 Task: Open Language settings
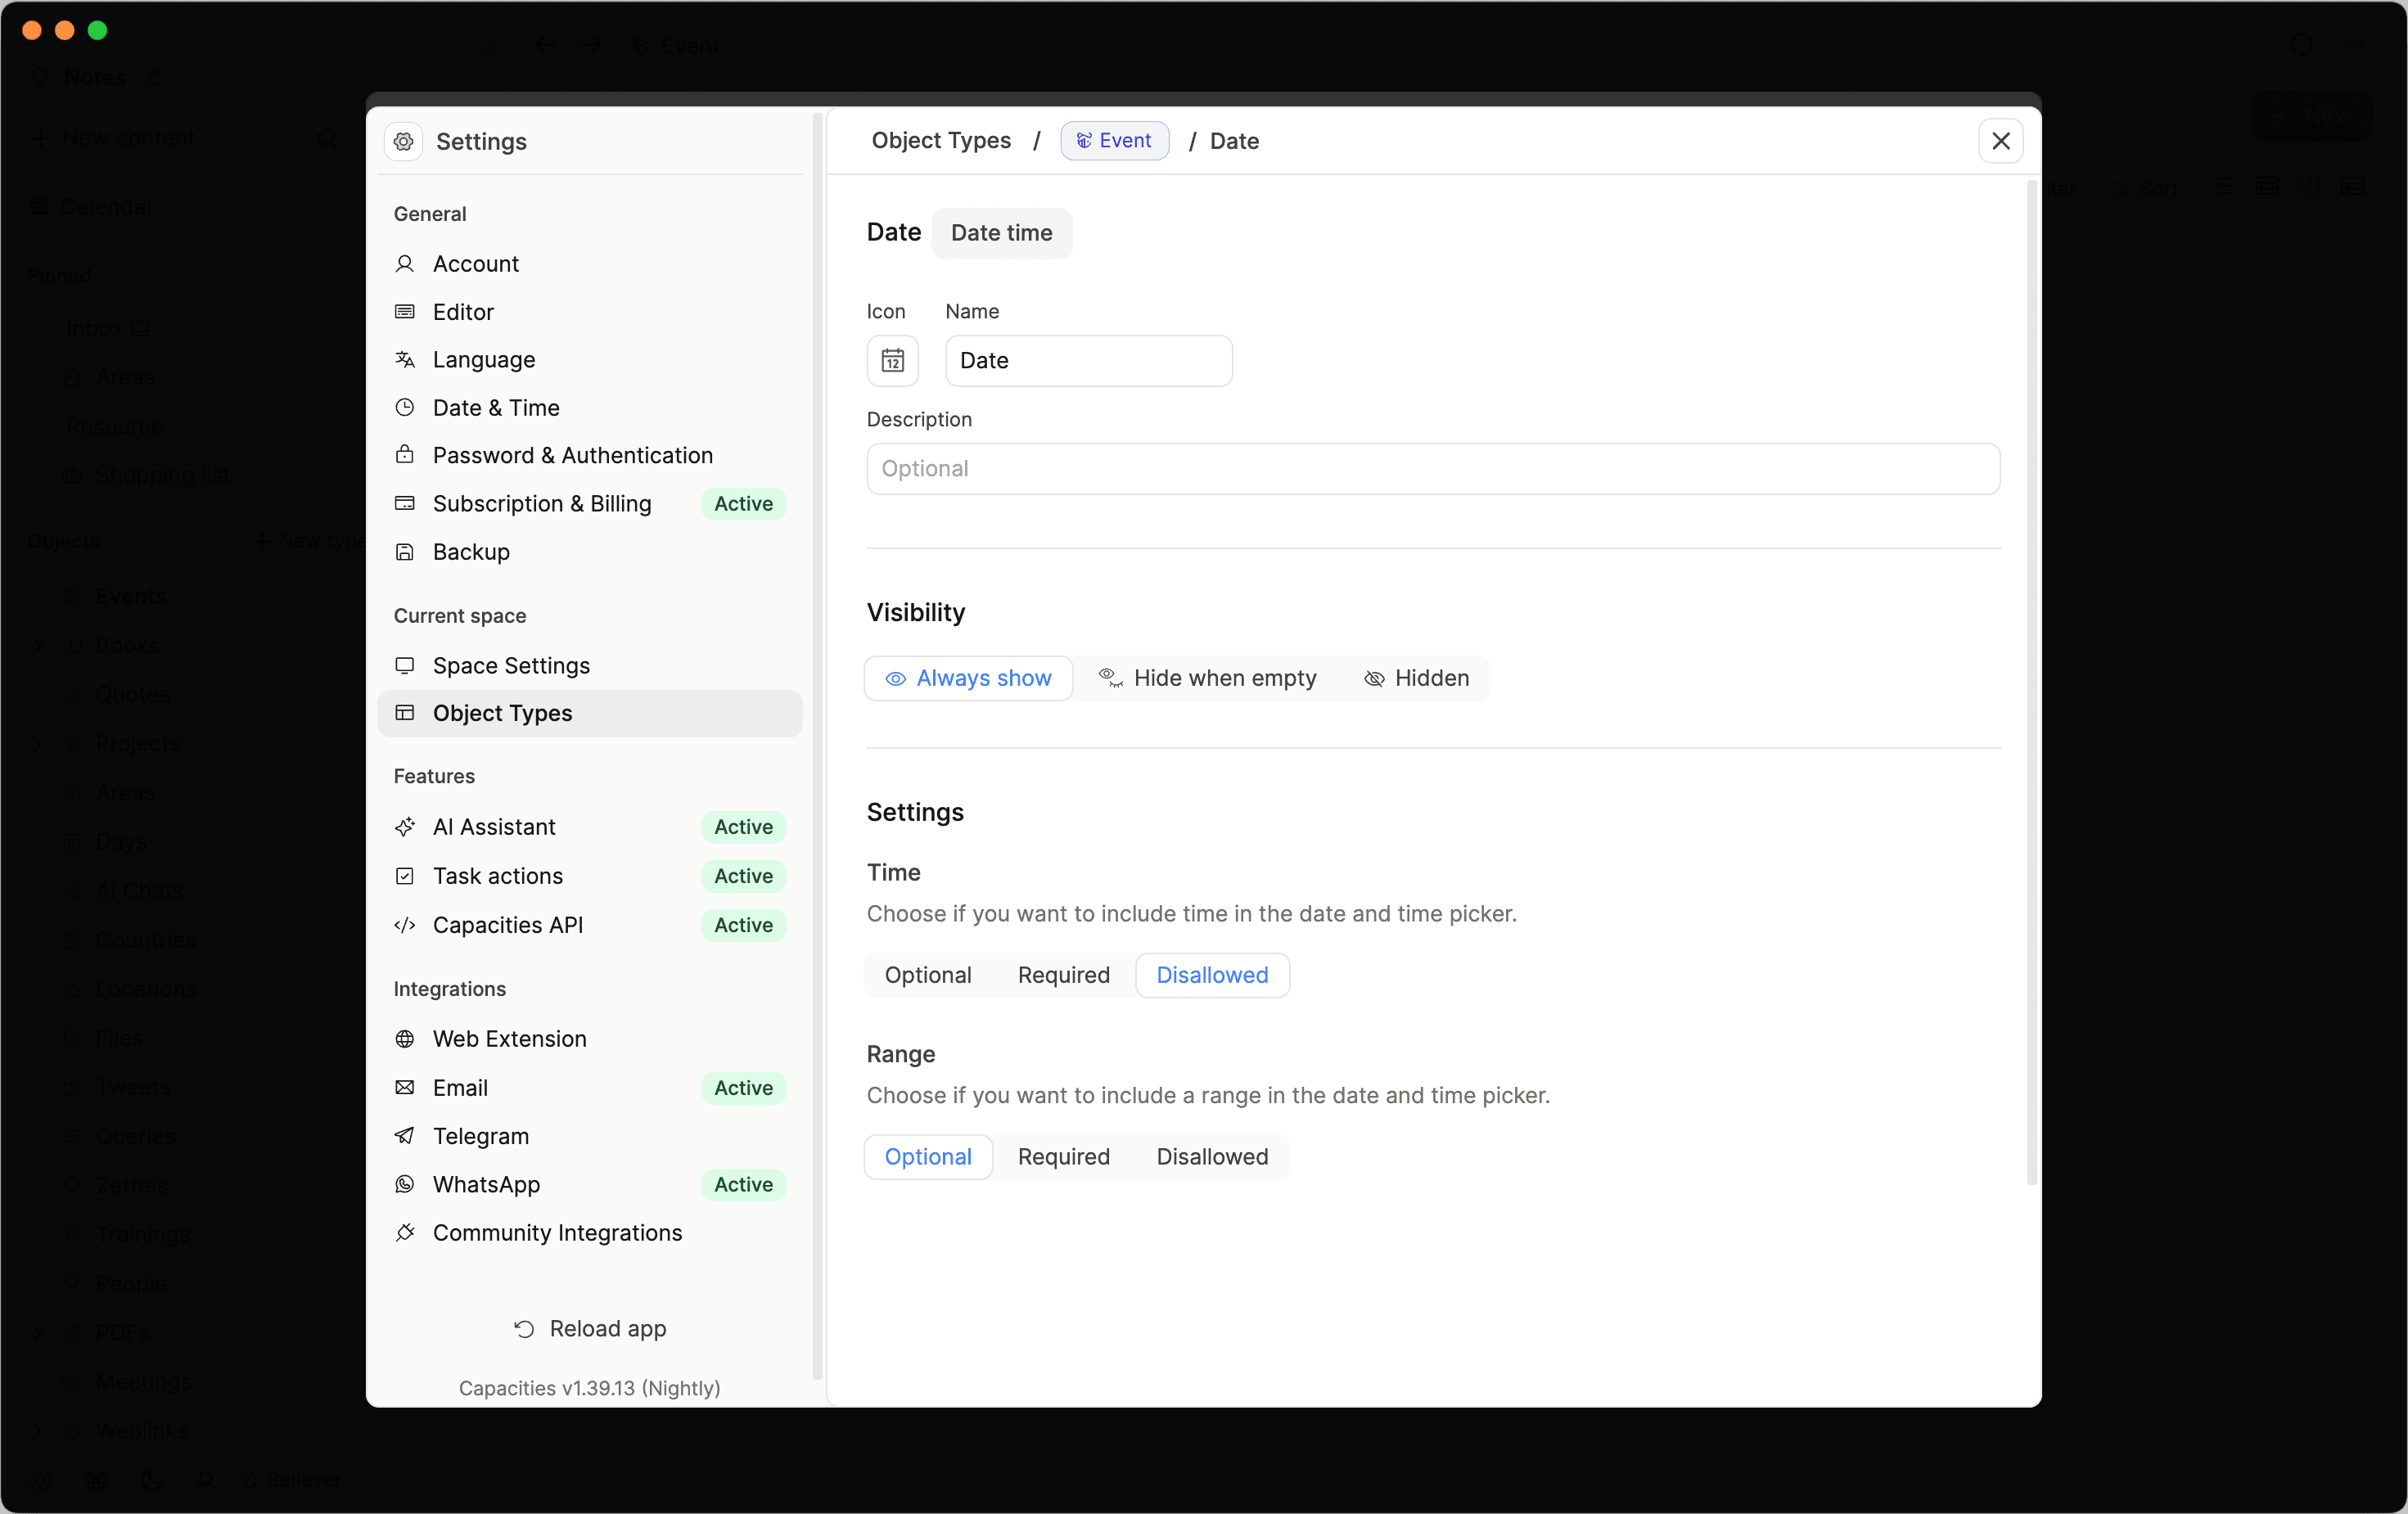tap(590, 360)
